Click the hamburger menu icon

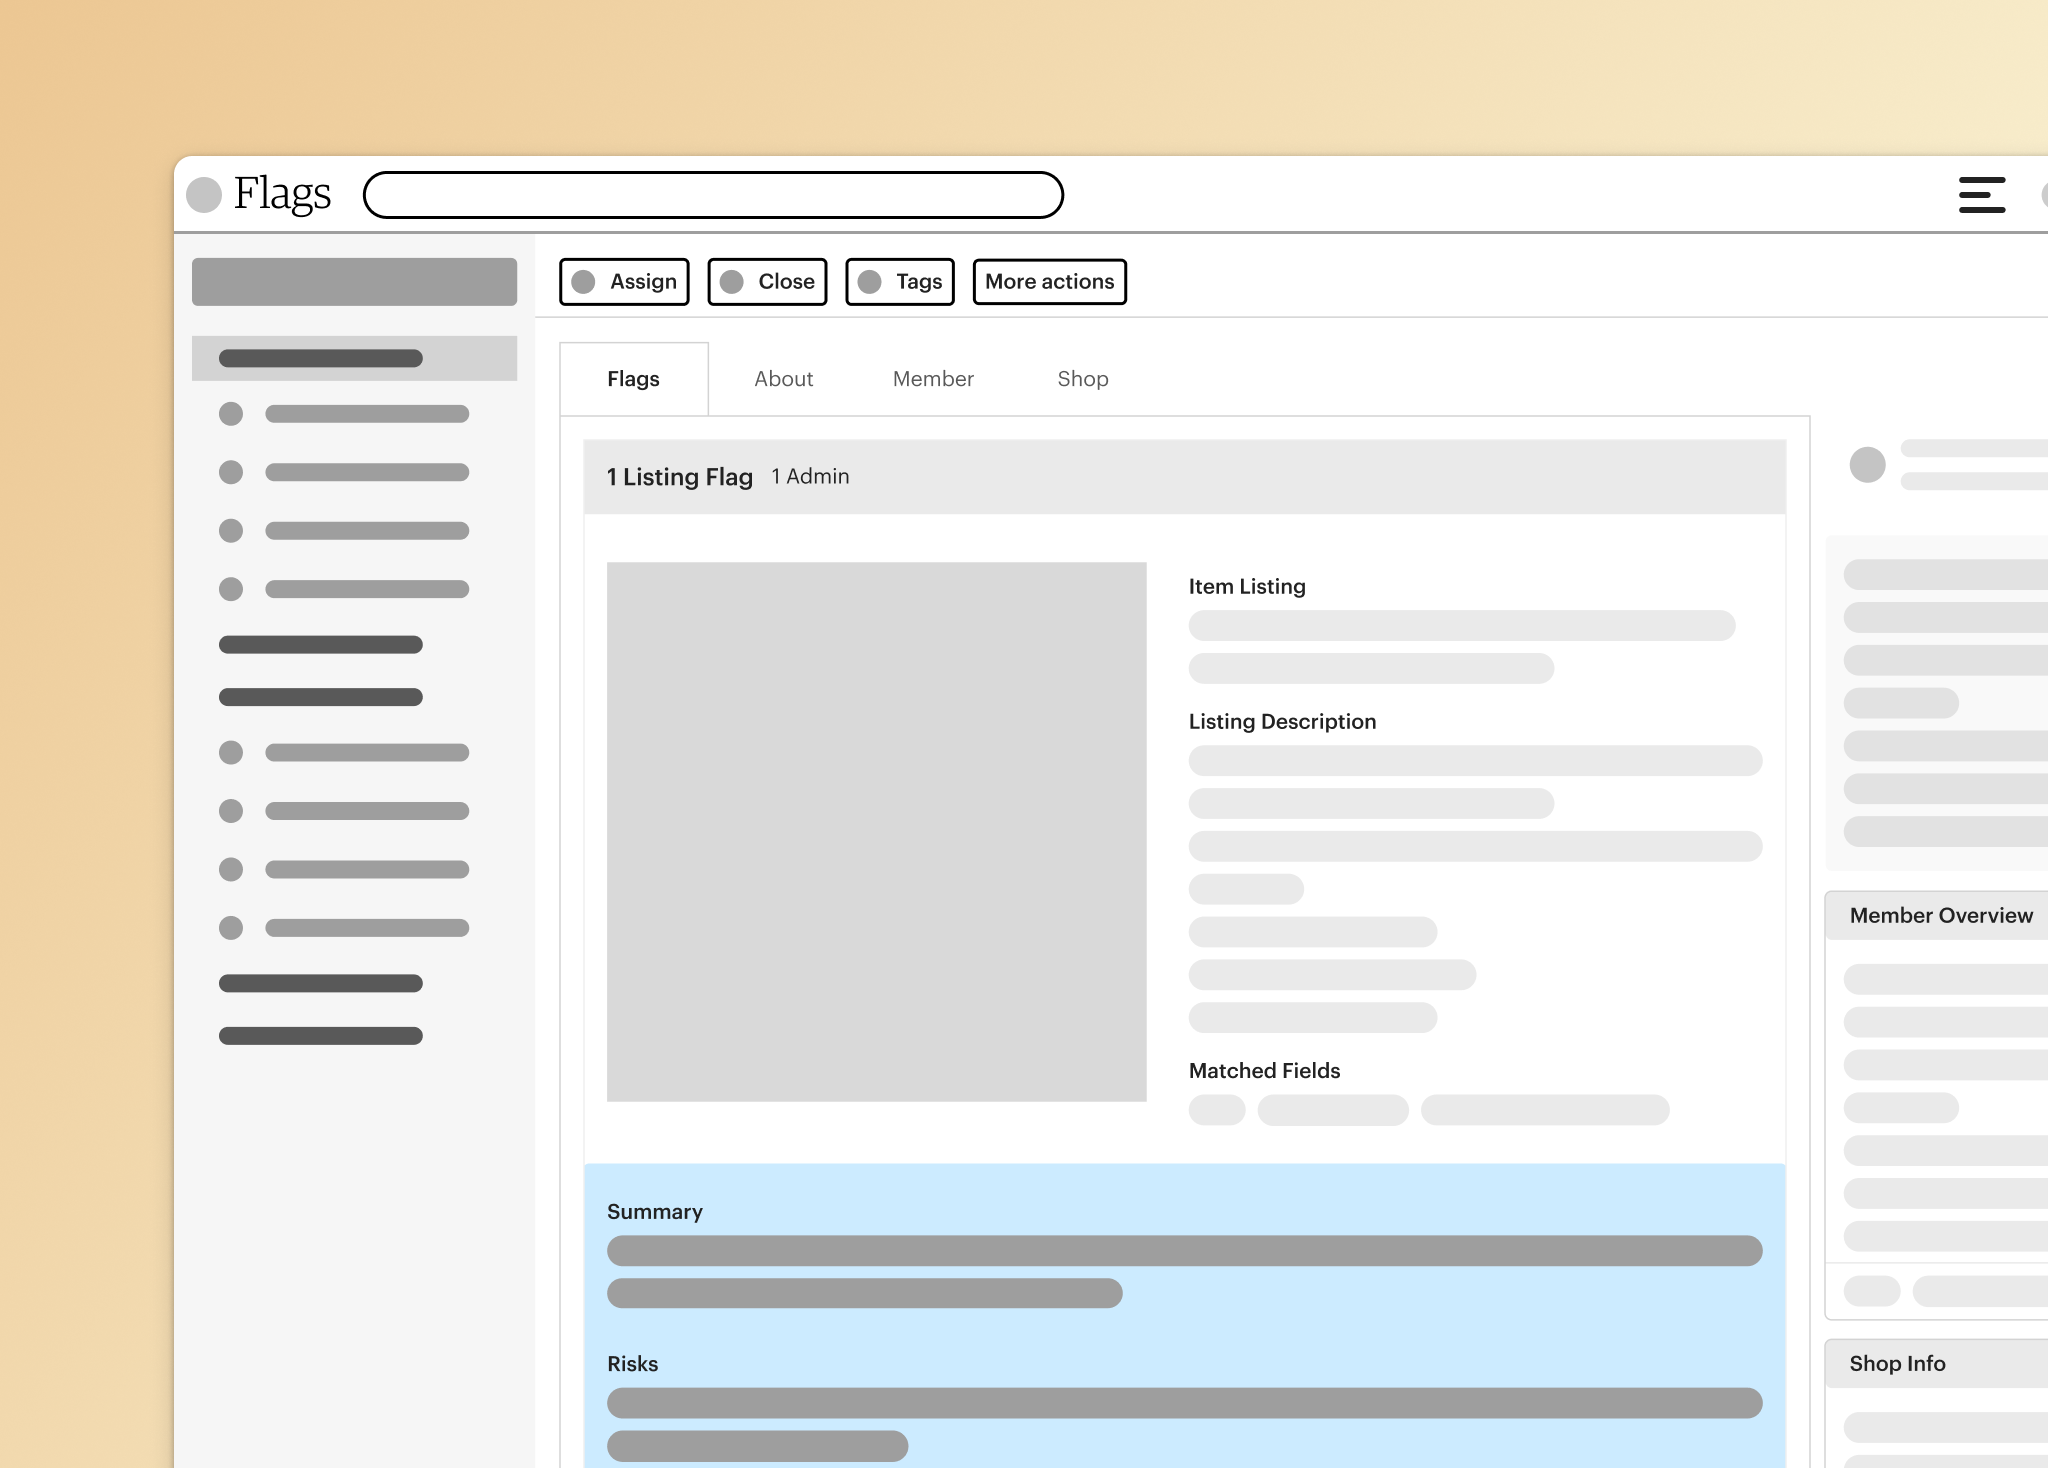[x=1981, y=195]
